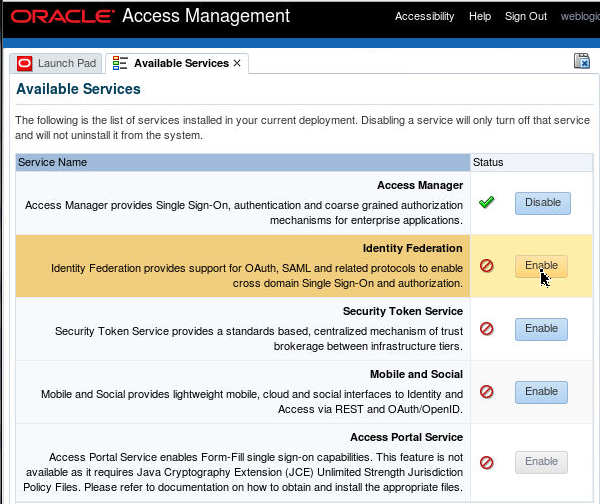Click the Sign Out link
600x504 pixels.
coord(526,17)
